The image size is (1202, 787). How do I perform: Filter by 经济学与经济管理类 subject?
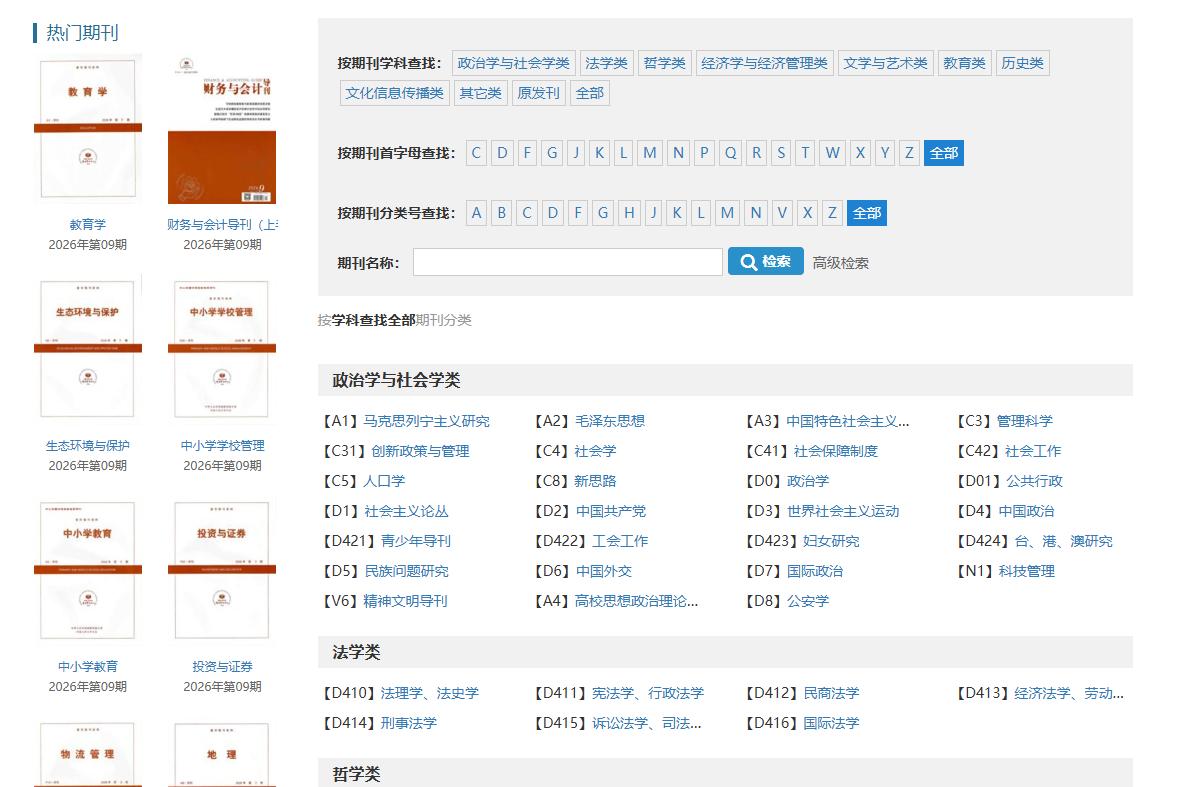pos(765,63)
